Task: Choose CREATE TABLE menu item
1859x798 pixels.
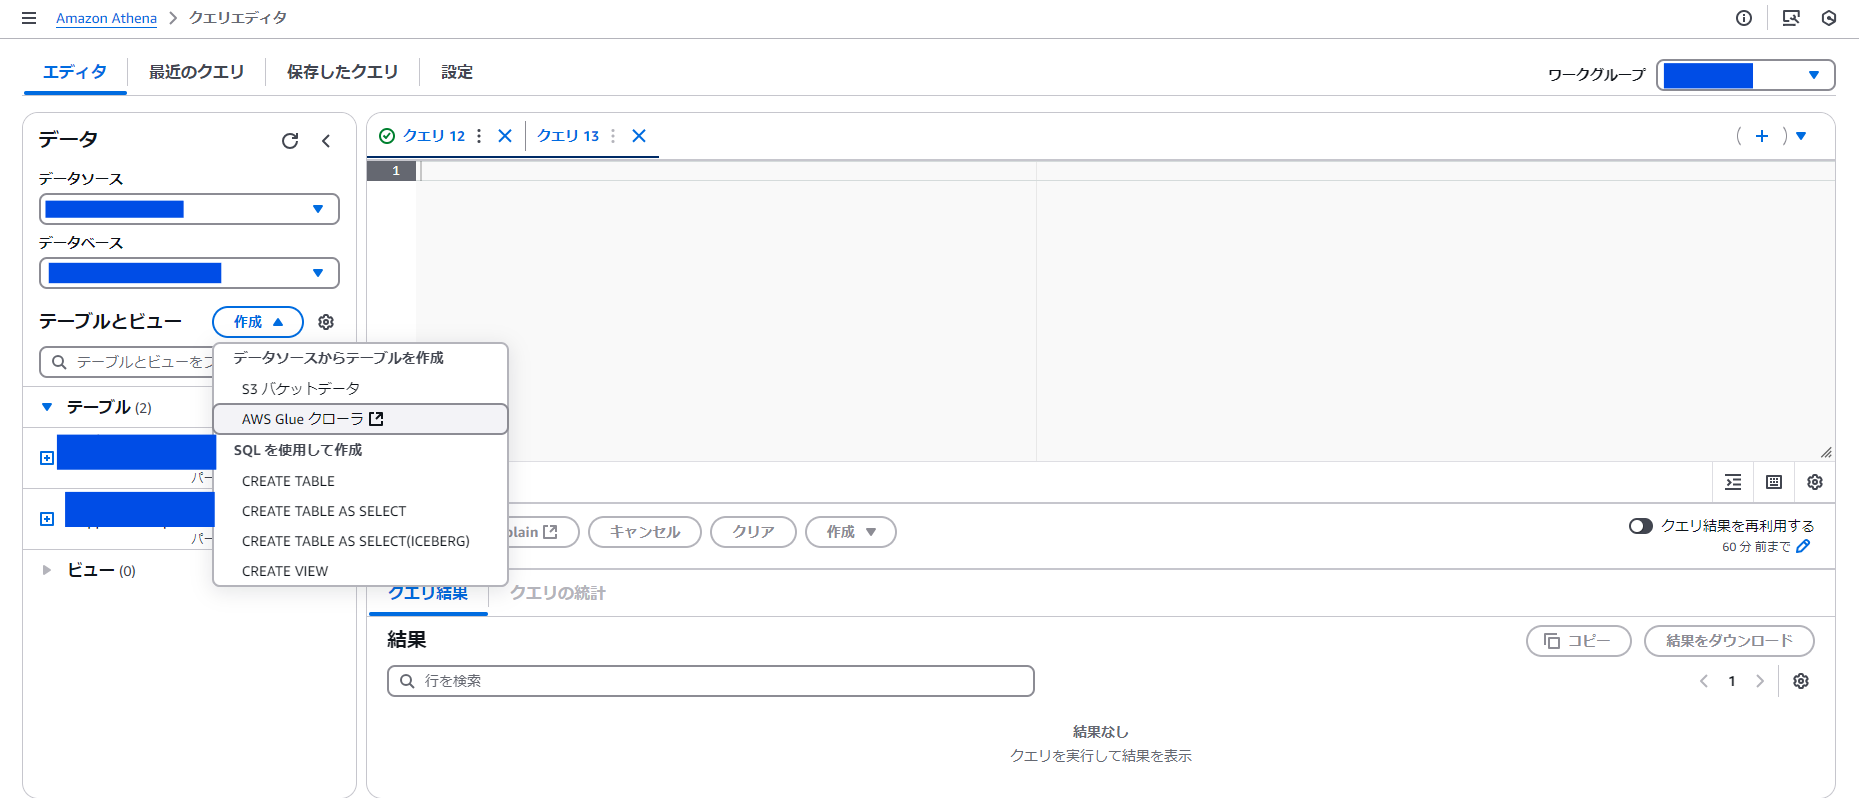Action: (361, 481)
